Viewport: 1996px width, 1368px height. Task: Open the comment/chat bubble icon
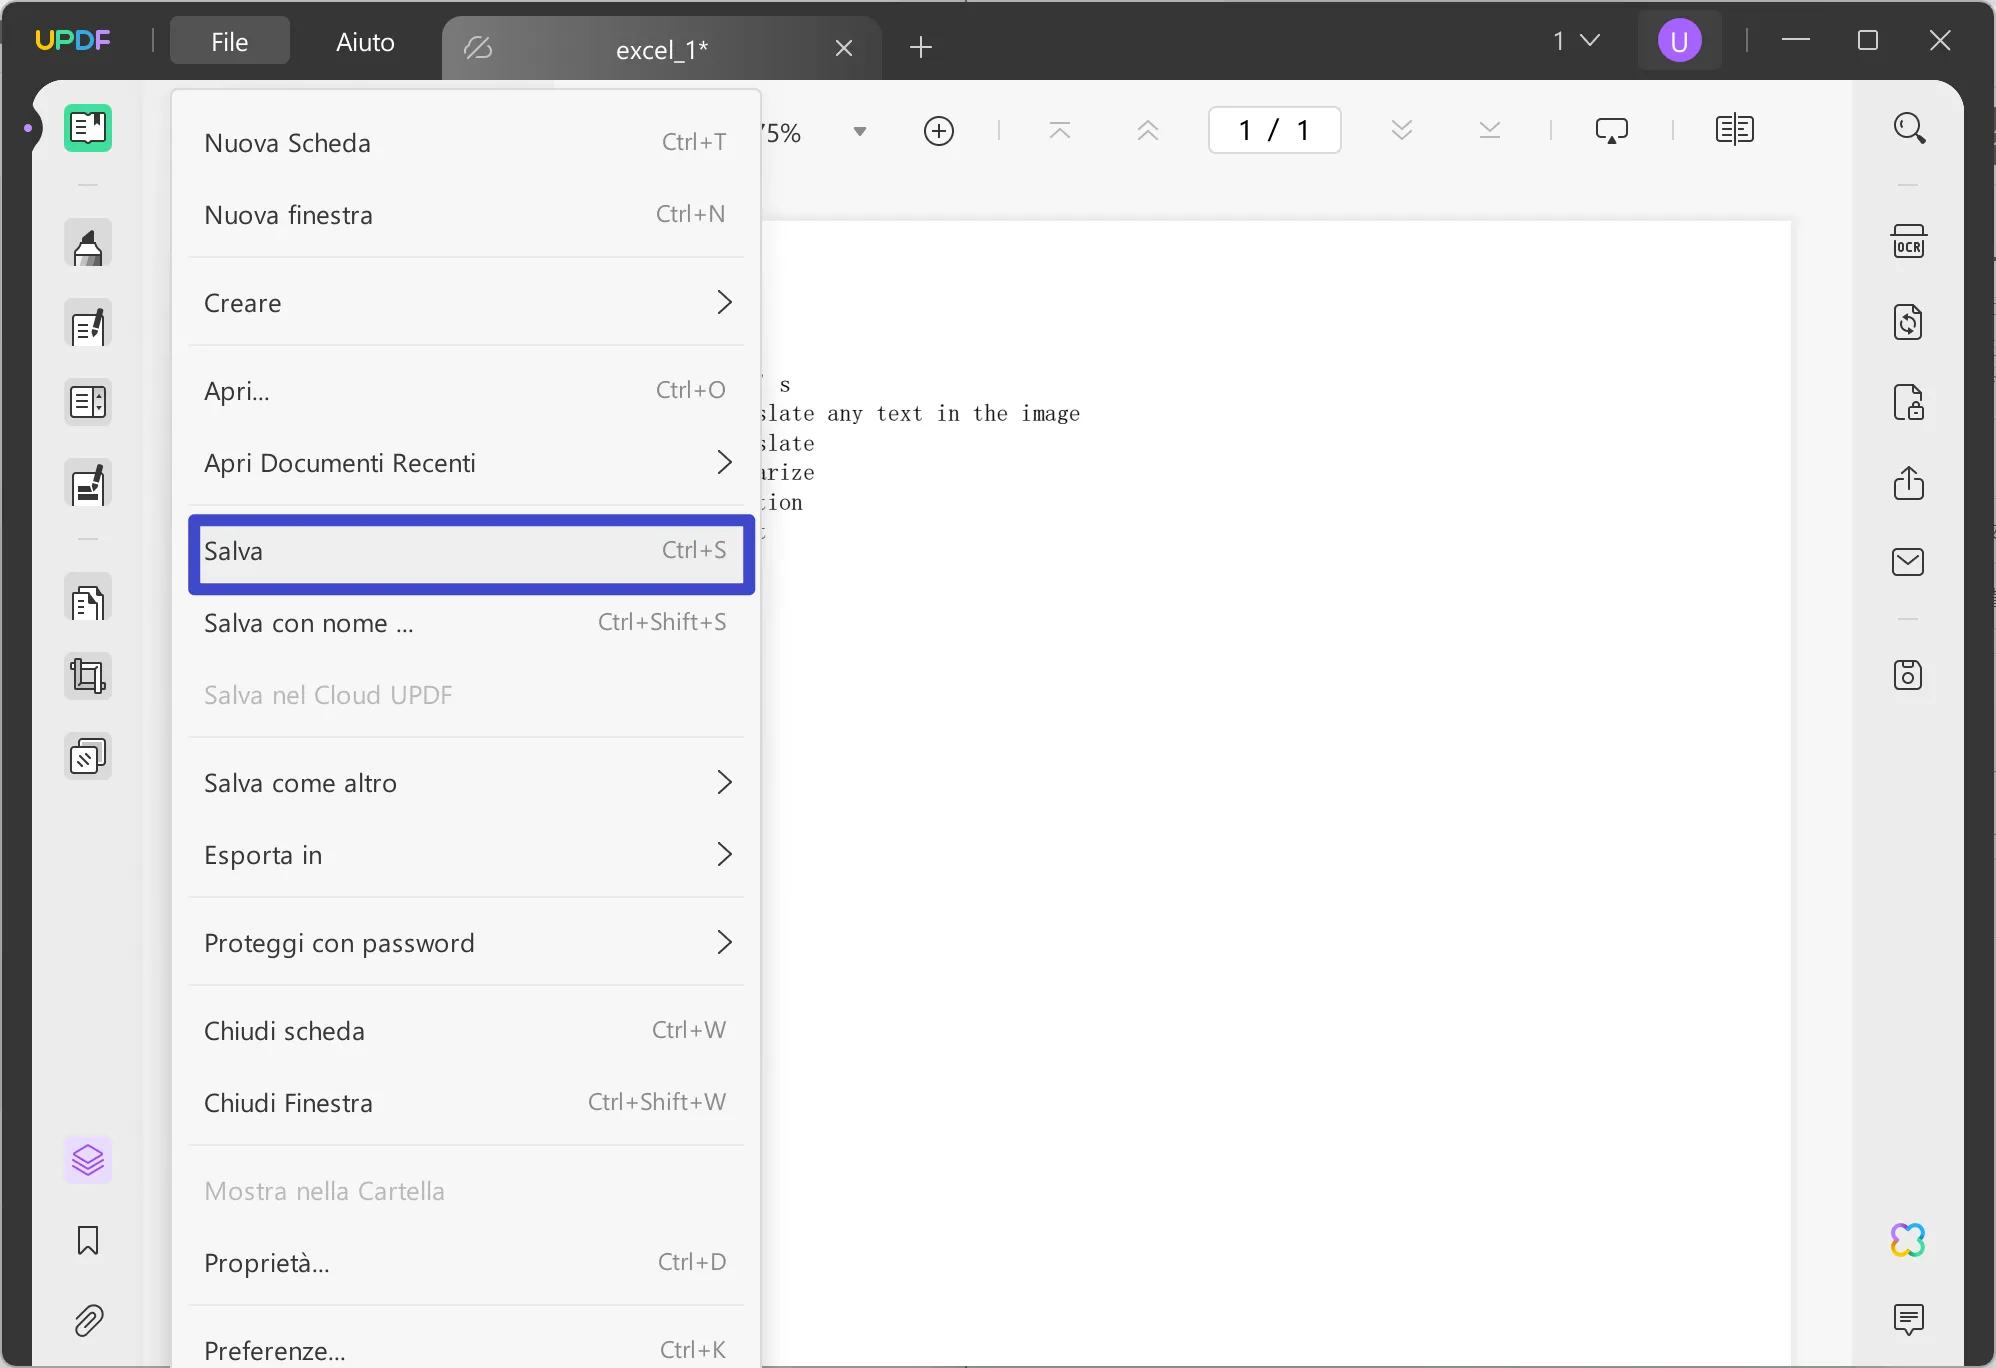pyautogui.click(x=1908, y=1319)
